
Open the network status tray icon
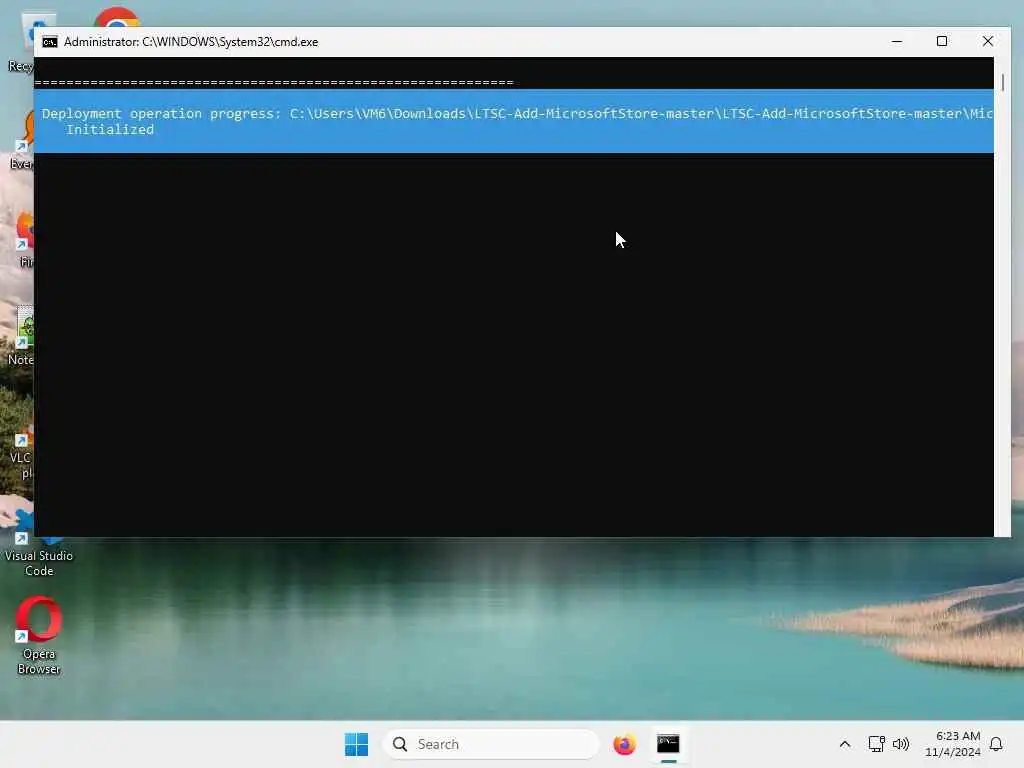point(876,744)
